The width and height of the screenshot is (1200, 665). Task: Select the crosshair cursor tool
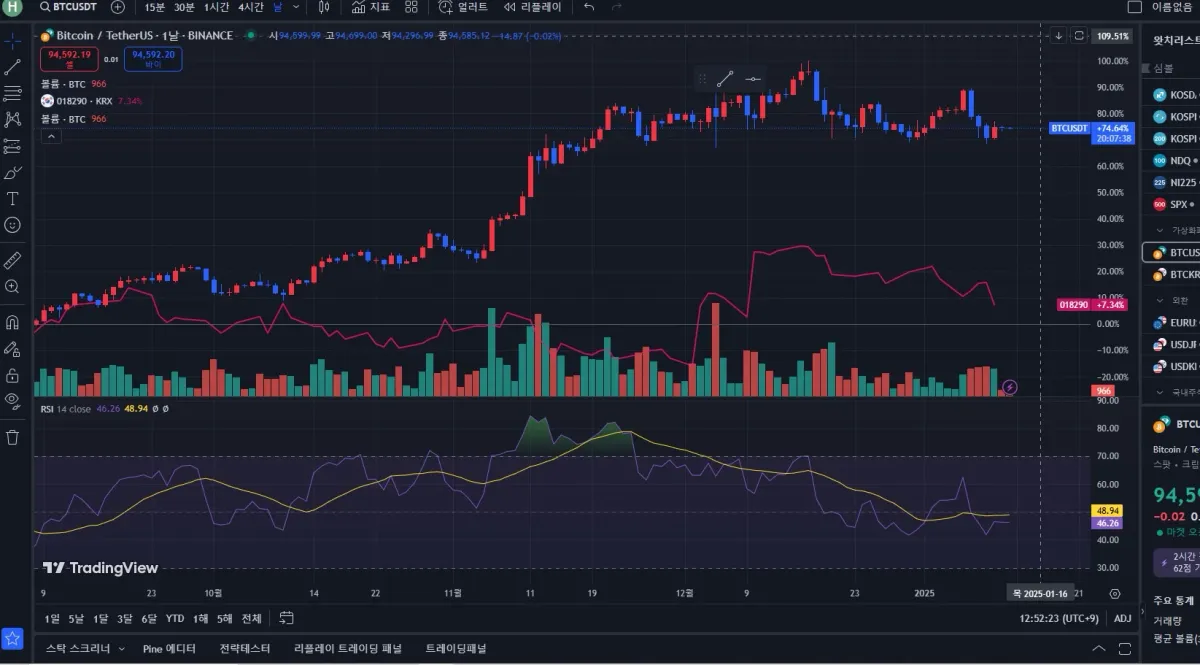tap(12, 41)
